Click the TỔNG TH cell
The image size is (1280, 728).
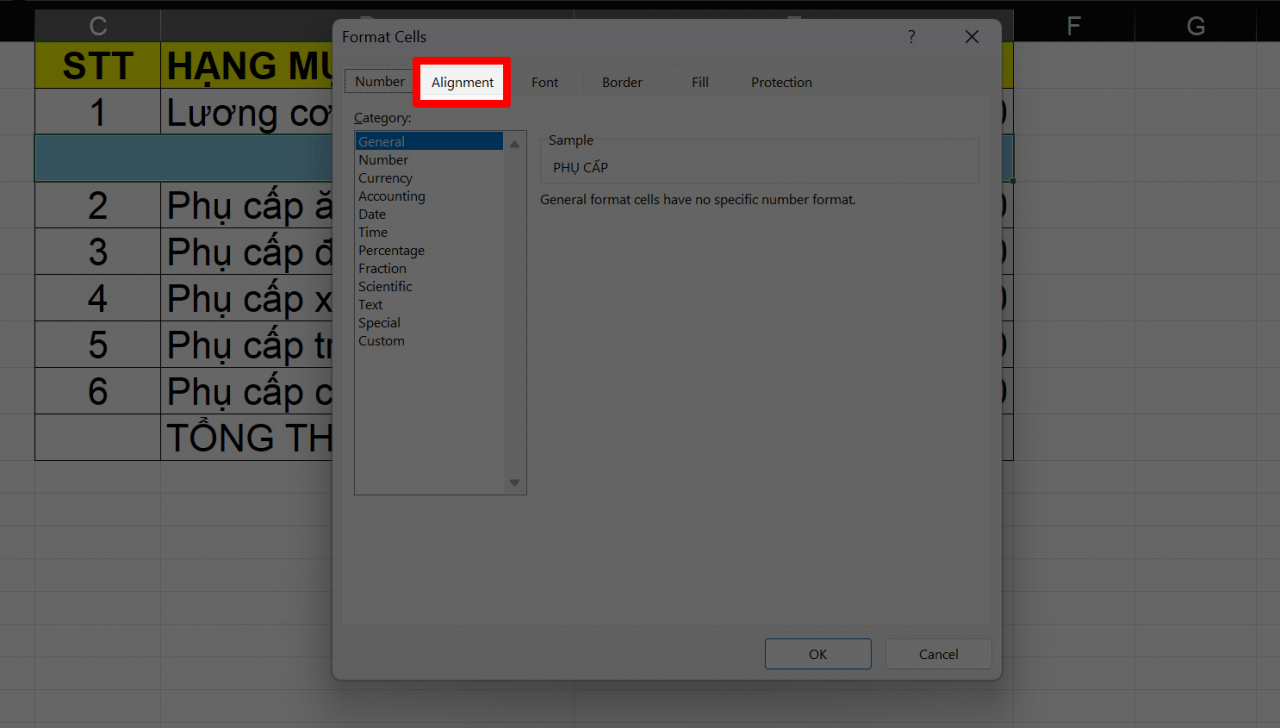point(247,438)
